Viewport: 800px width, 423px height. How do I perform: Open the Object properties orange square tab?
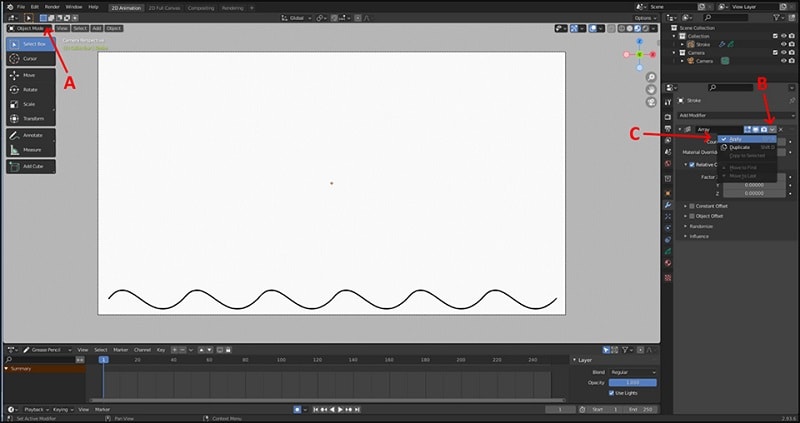pyautogui.click(x=668, y=193)
